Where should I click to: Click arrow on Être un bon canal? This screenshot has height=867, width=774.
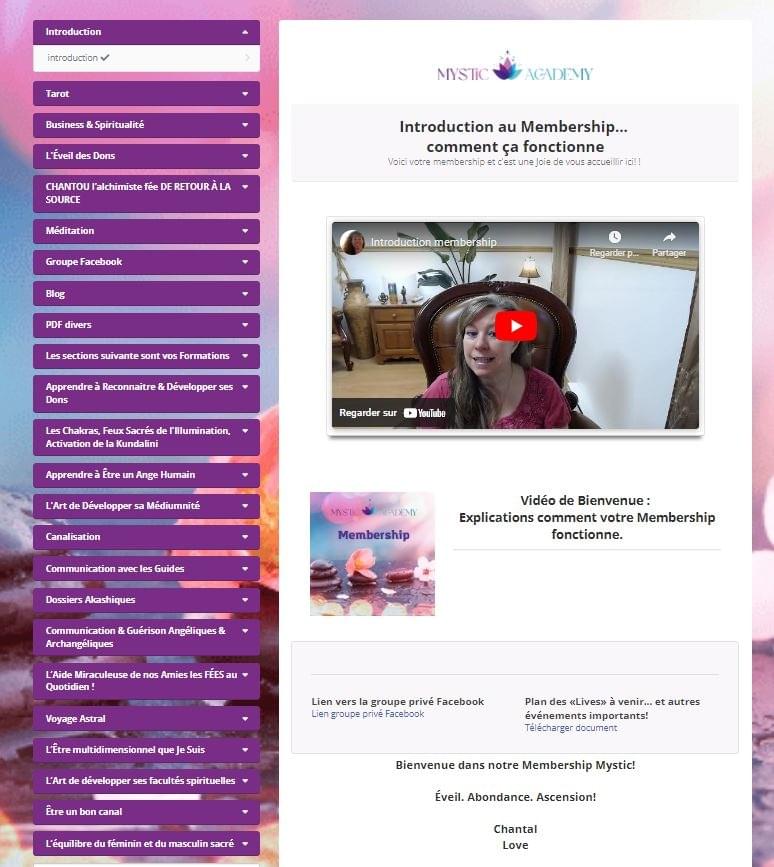tap(245, 812)
